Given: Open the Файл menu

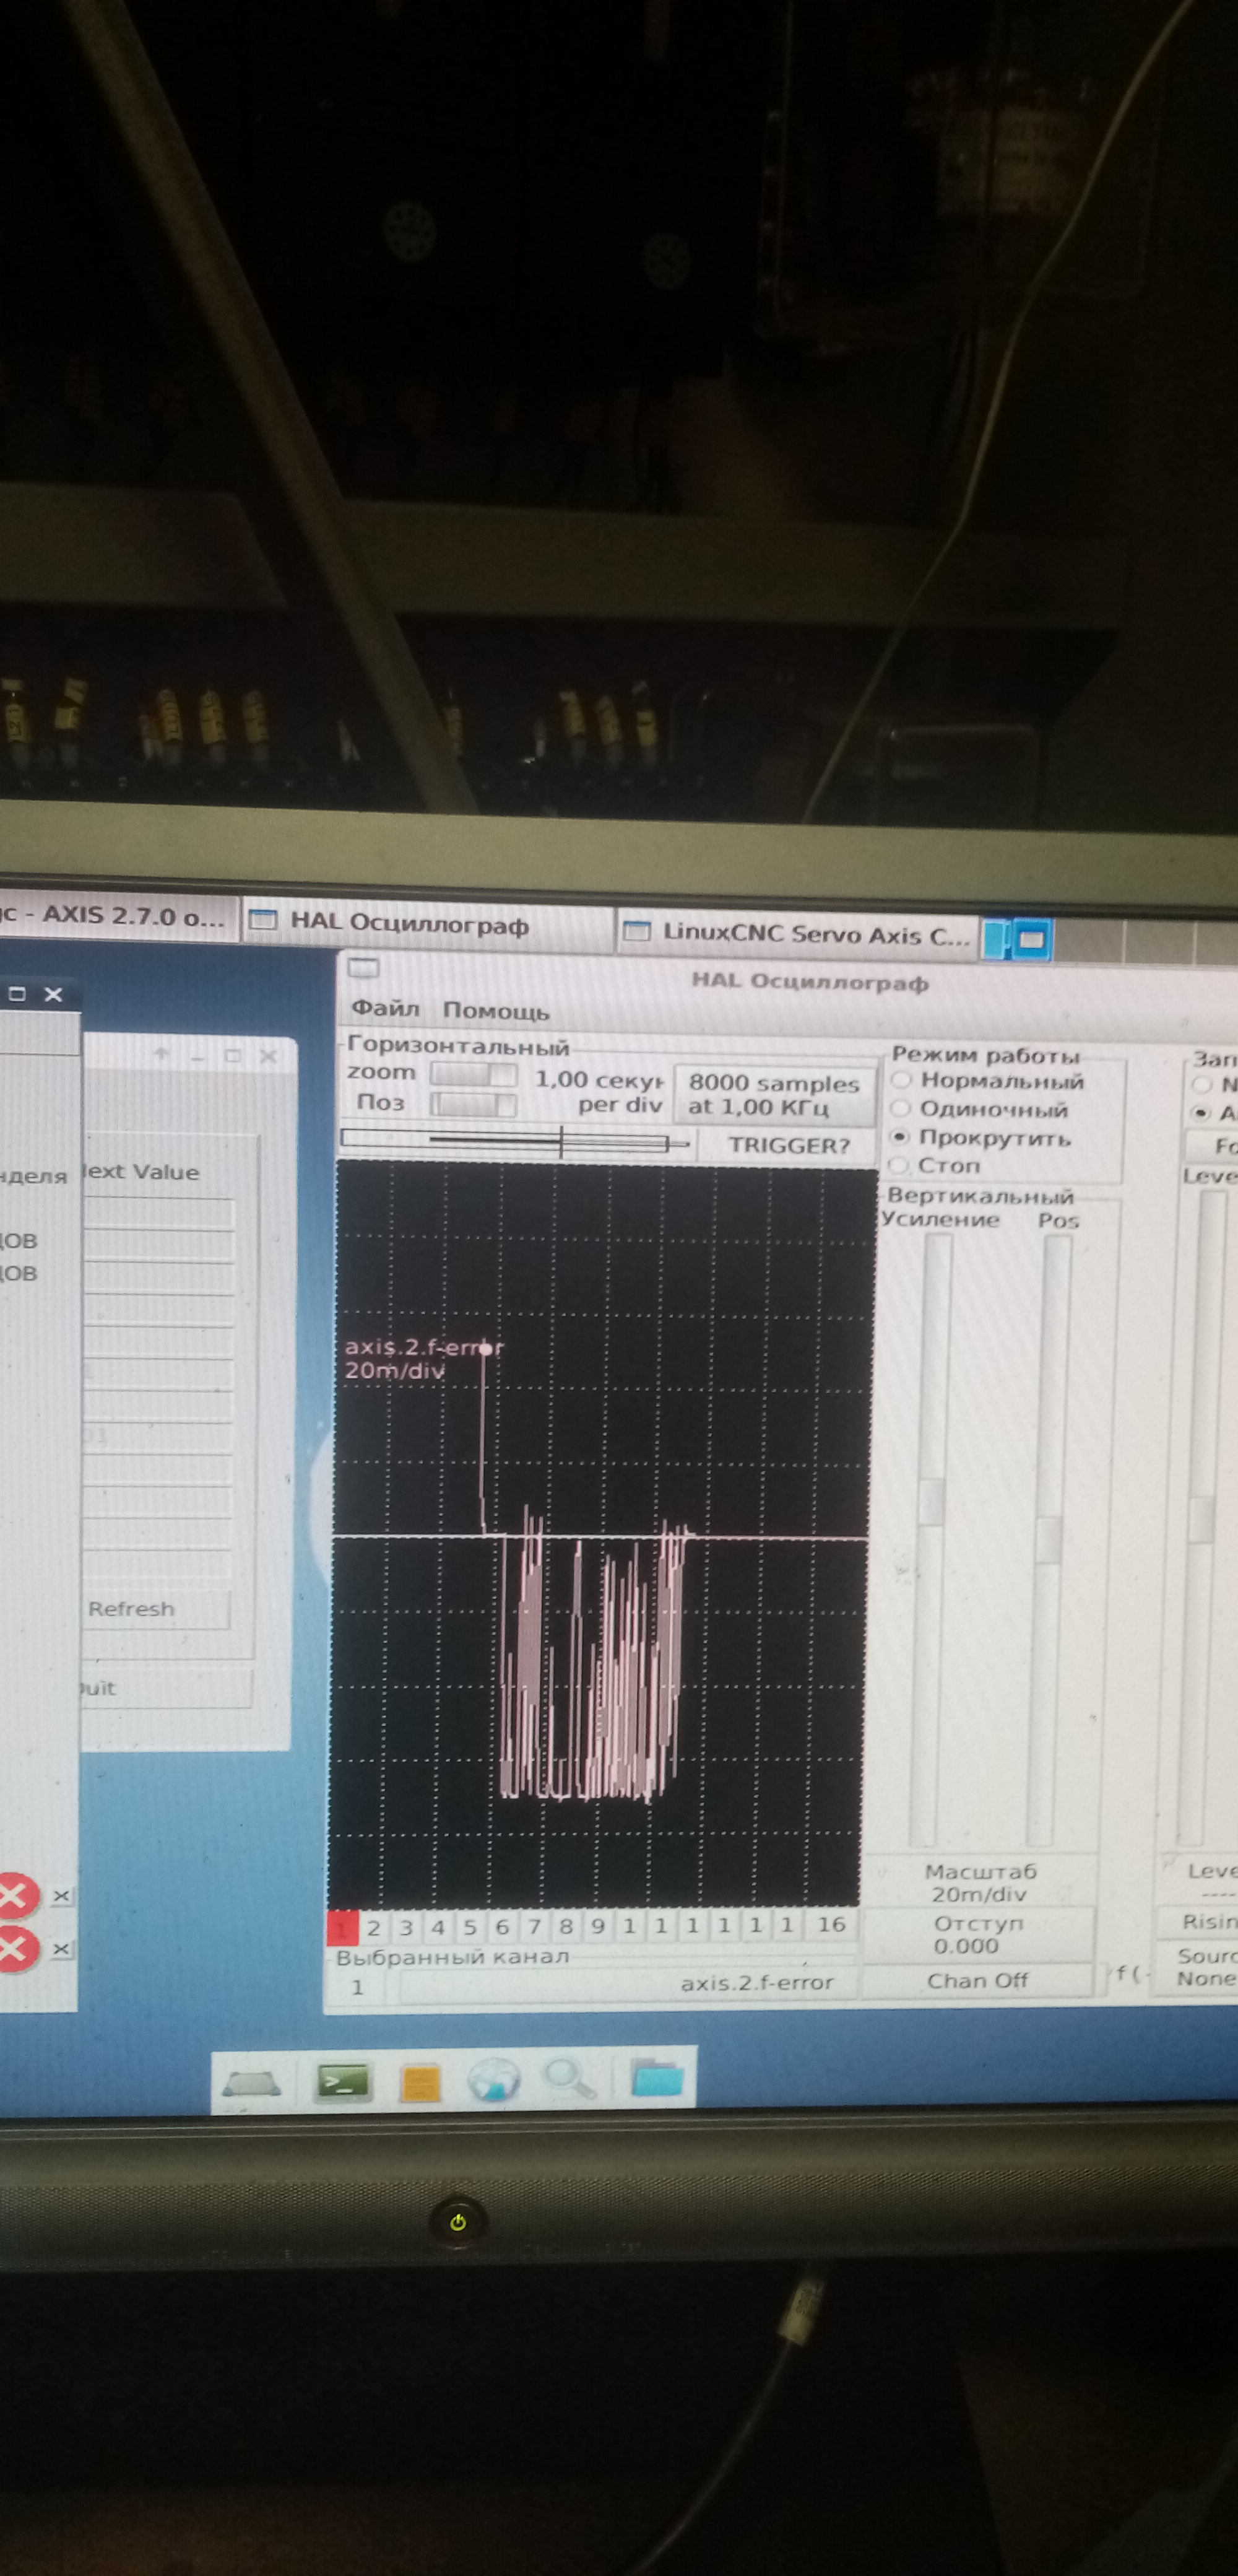Looking at the screenshot, I should [385, 1009].
